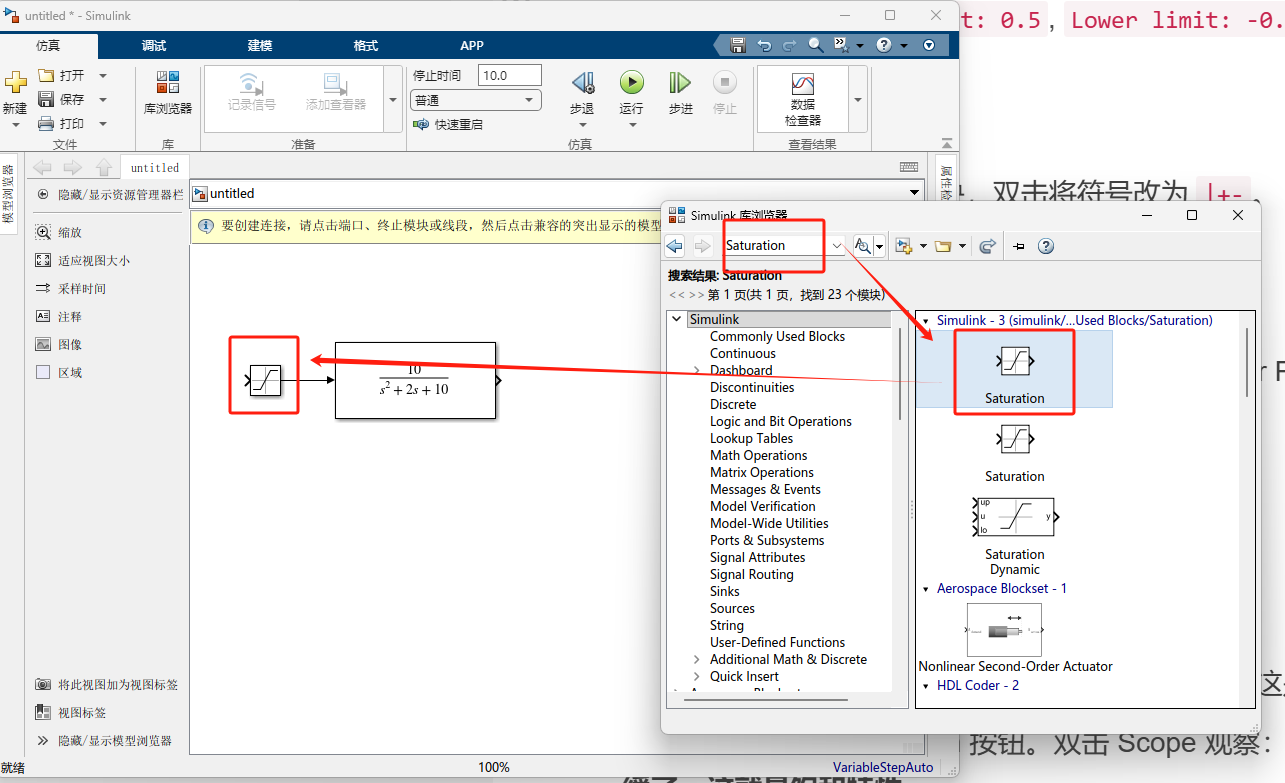Switch to the 调试 (Debug) tab
The height and width of the screenshot is (783, 1285).
pyautogui.click(x=154, y=45)
